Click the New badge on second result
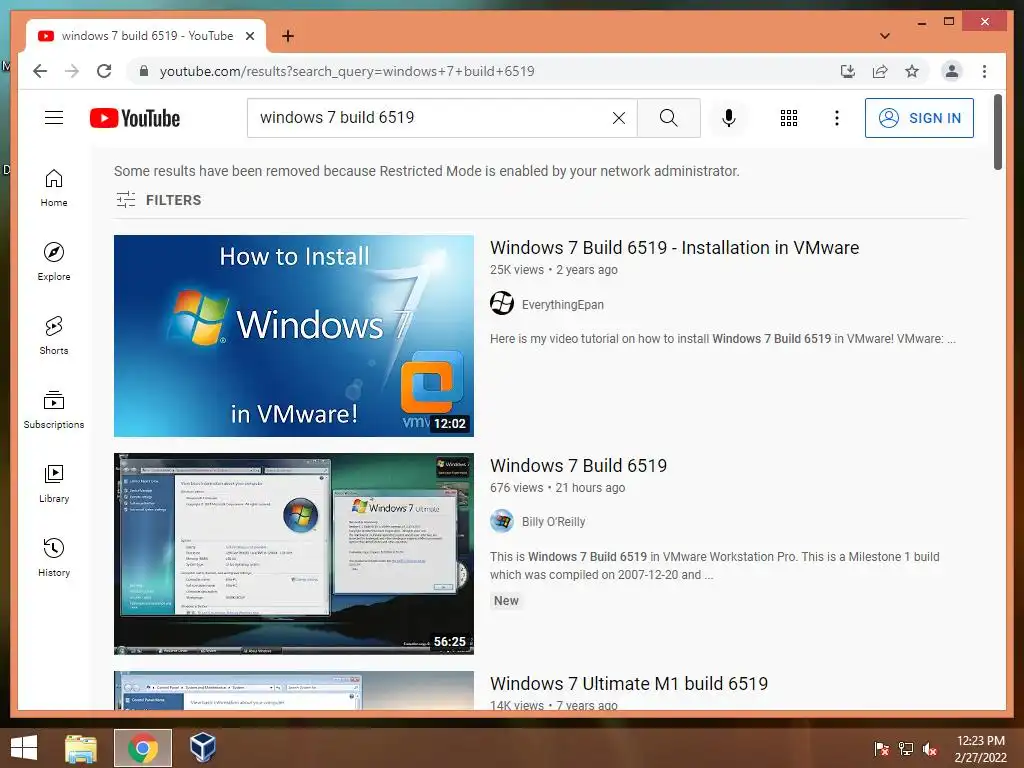Image resolution: width=1024 pixels, height=768 pixels. [506, 601]
